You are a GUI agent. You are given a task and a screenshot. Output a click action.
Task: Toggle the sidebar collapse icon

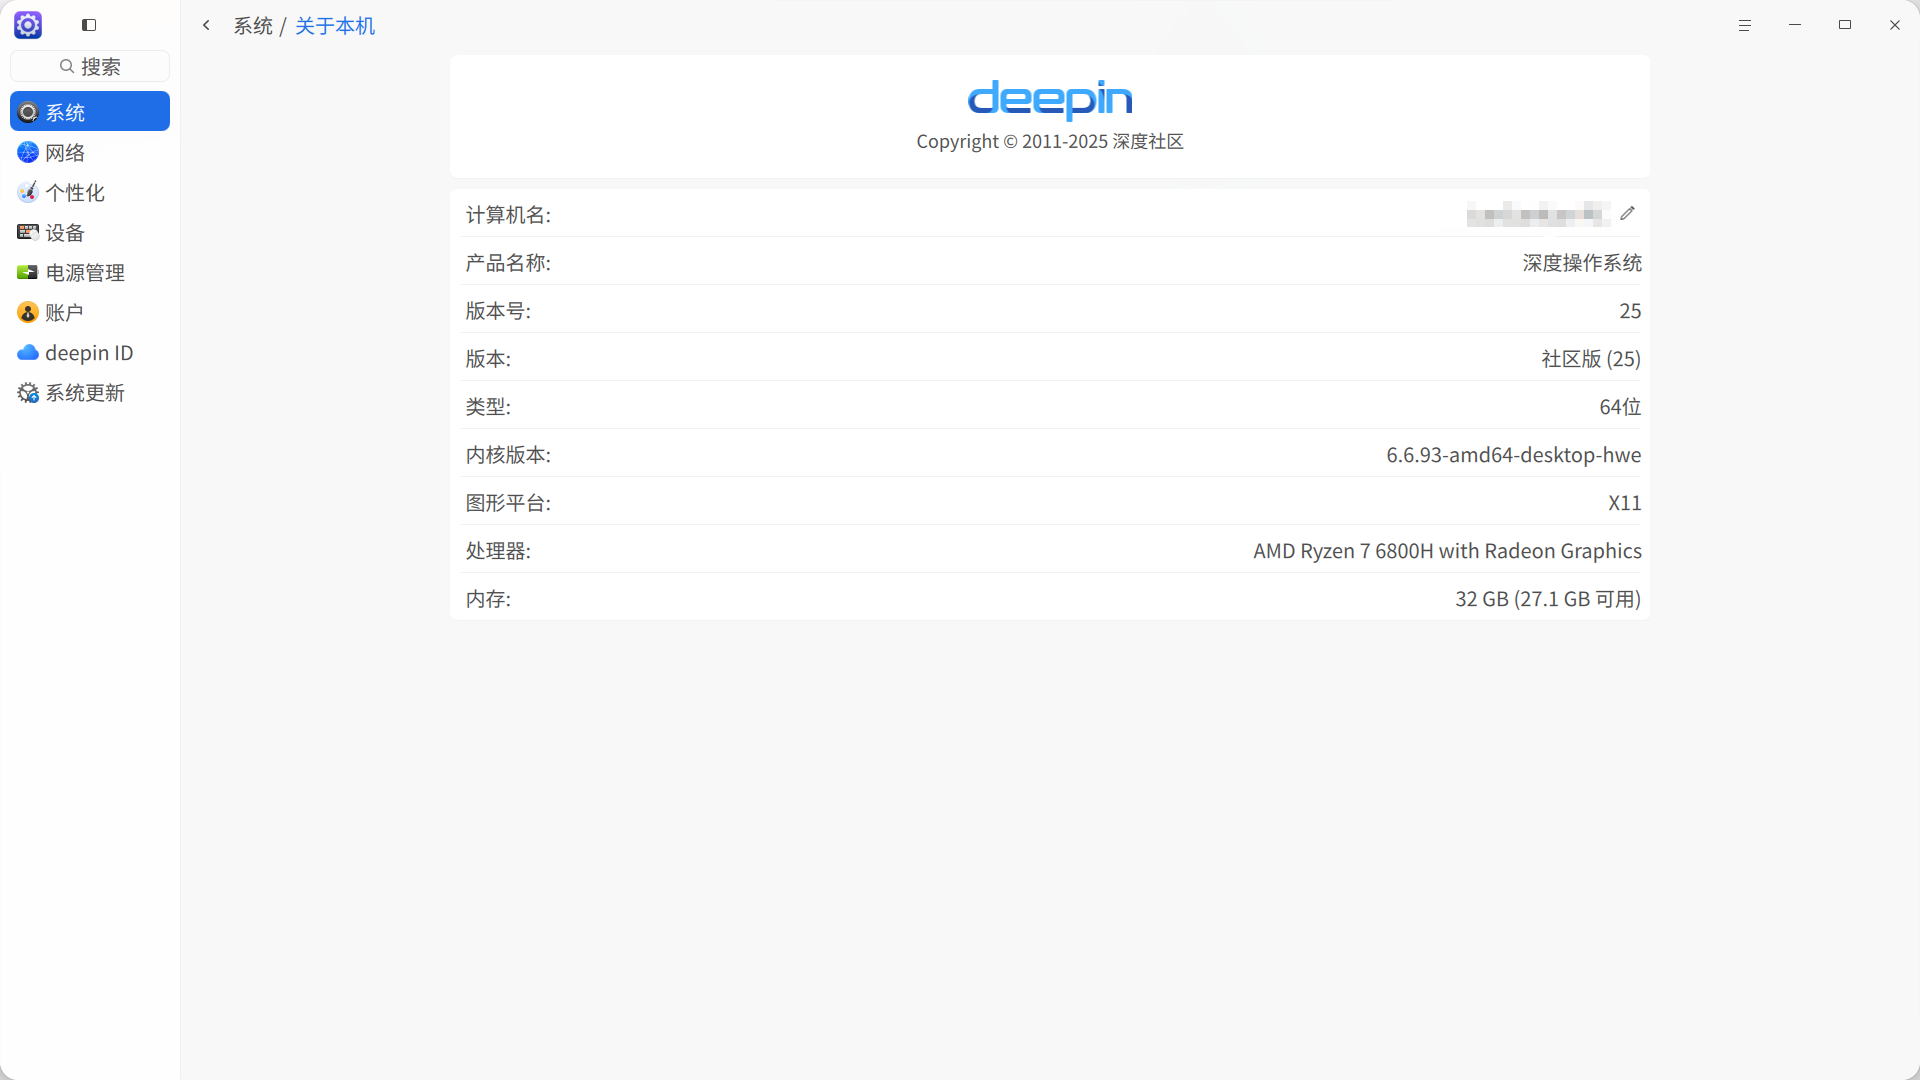click(89, 25)
